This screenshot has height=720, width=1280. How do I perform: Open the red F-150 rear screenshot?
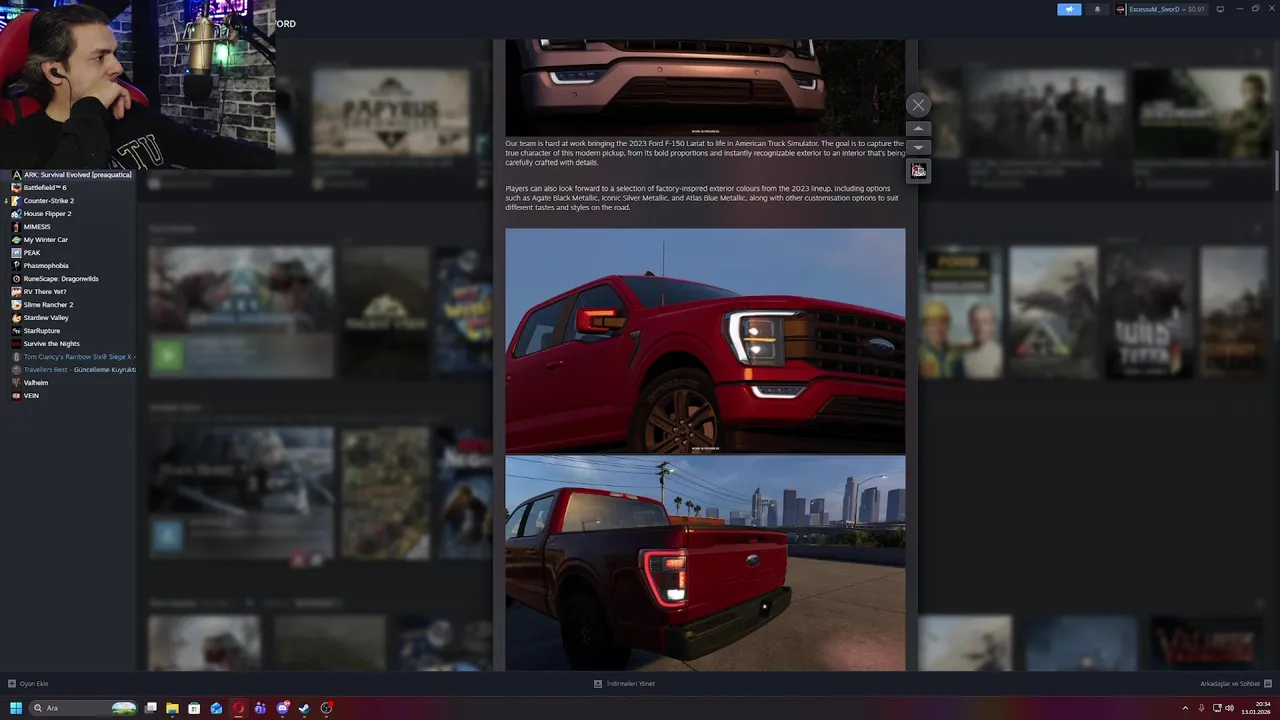(705, 563)
